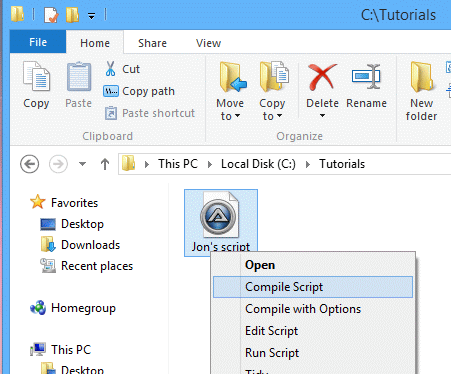Click the Back navigation arrow
Image resolution: width=451 pixels, height=374 pixels.
coord(29,164)
